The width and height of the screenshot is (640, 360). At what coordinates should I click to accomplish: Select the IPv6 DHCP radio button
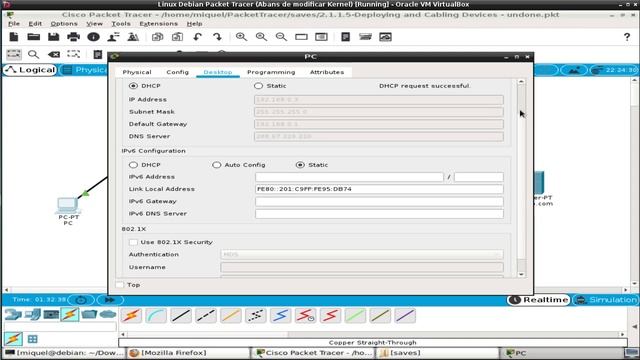tap(133, 165)
